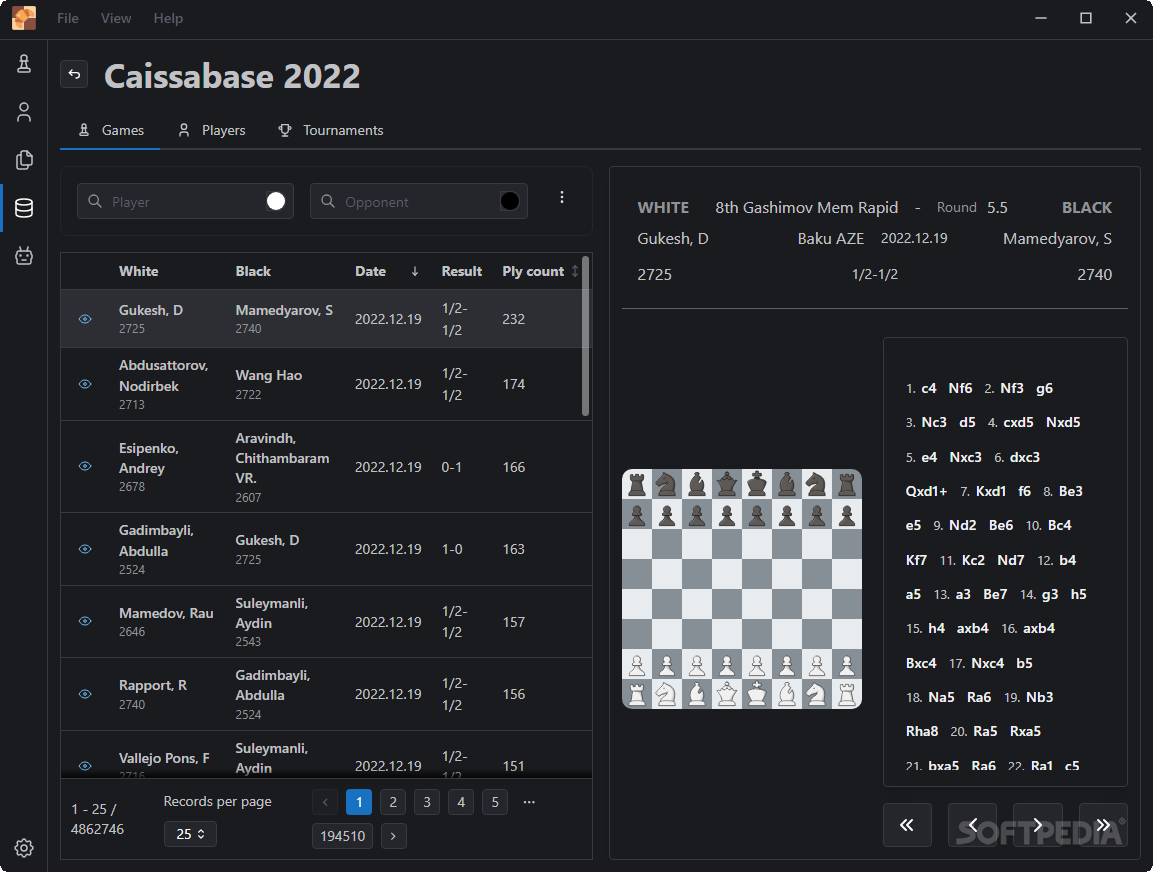Click the application logo icon
The width and height of the screenshot is (1153, 872).
click(24, 18)
